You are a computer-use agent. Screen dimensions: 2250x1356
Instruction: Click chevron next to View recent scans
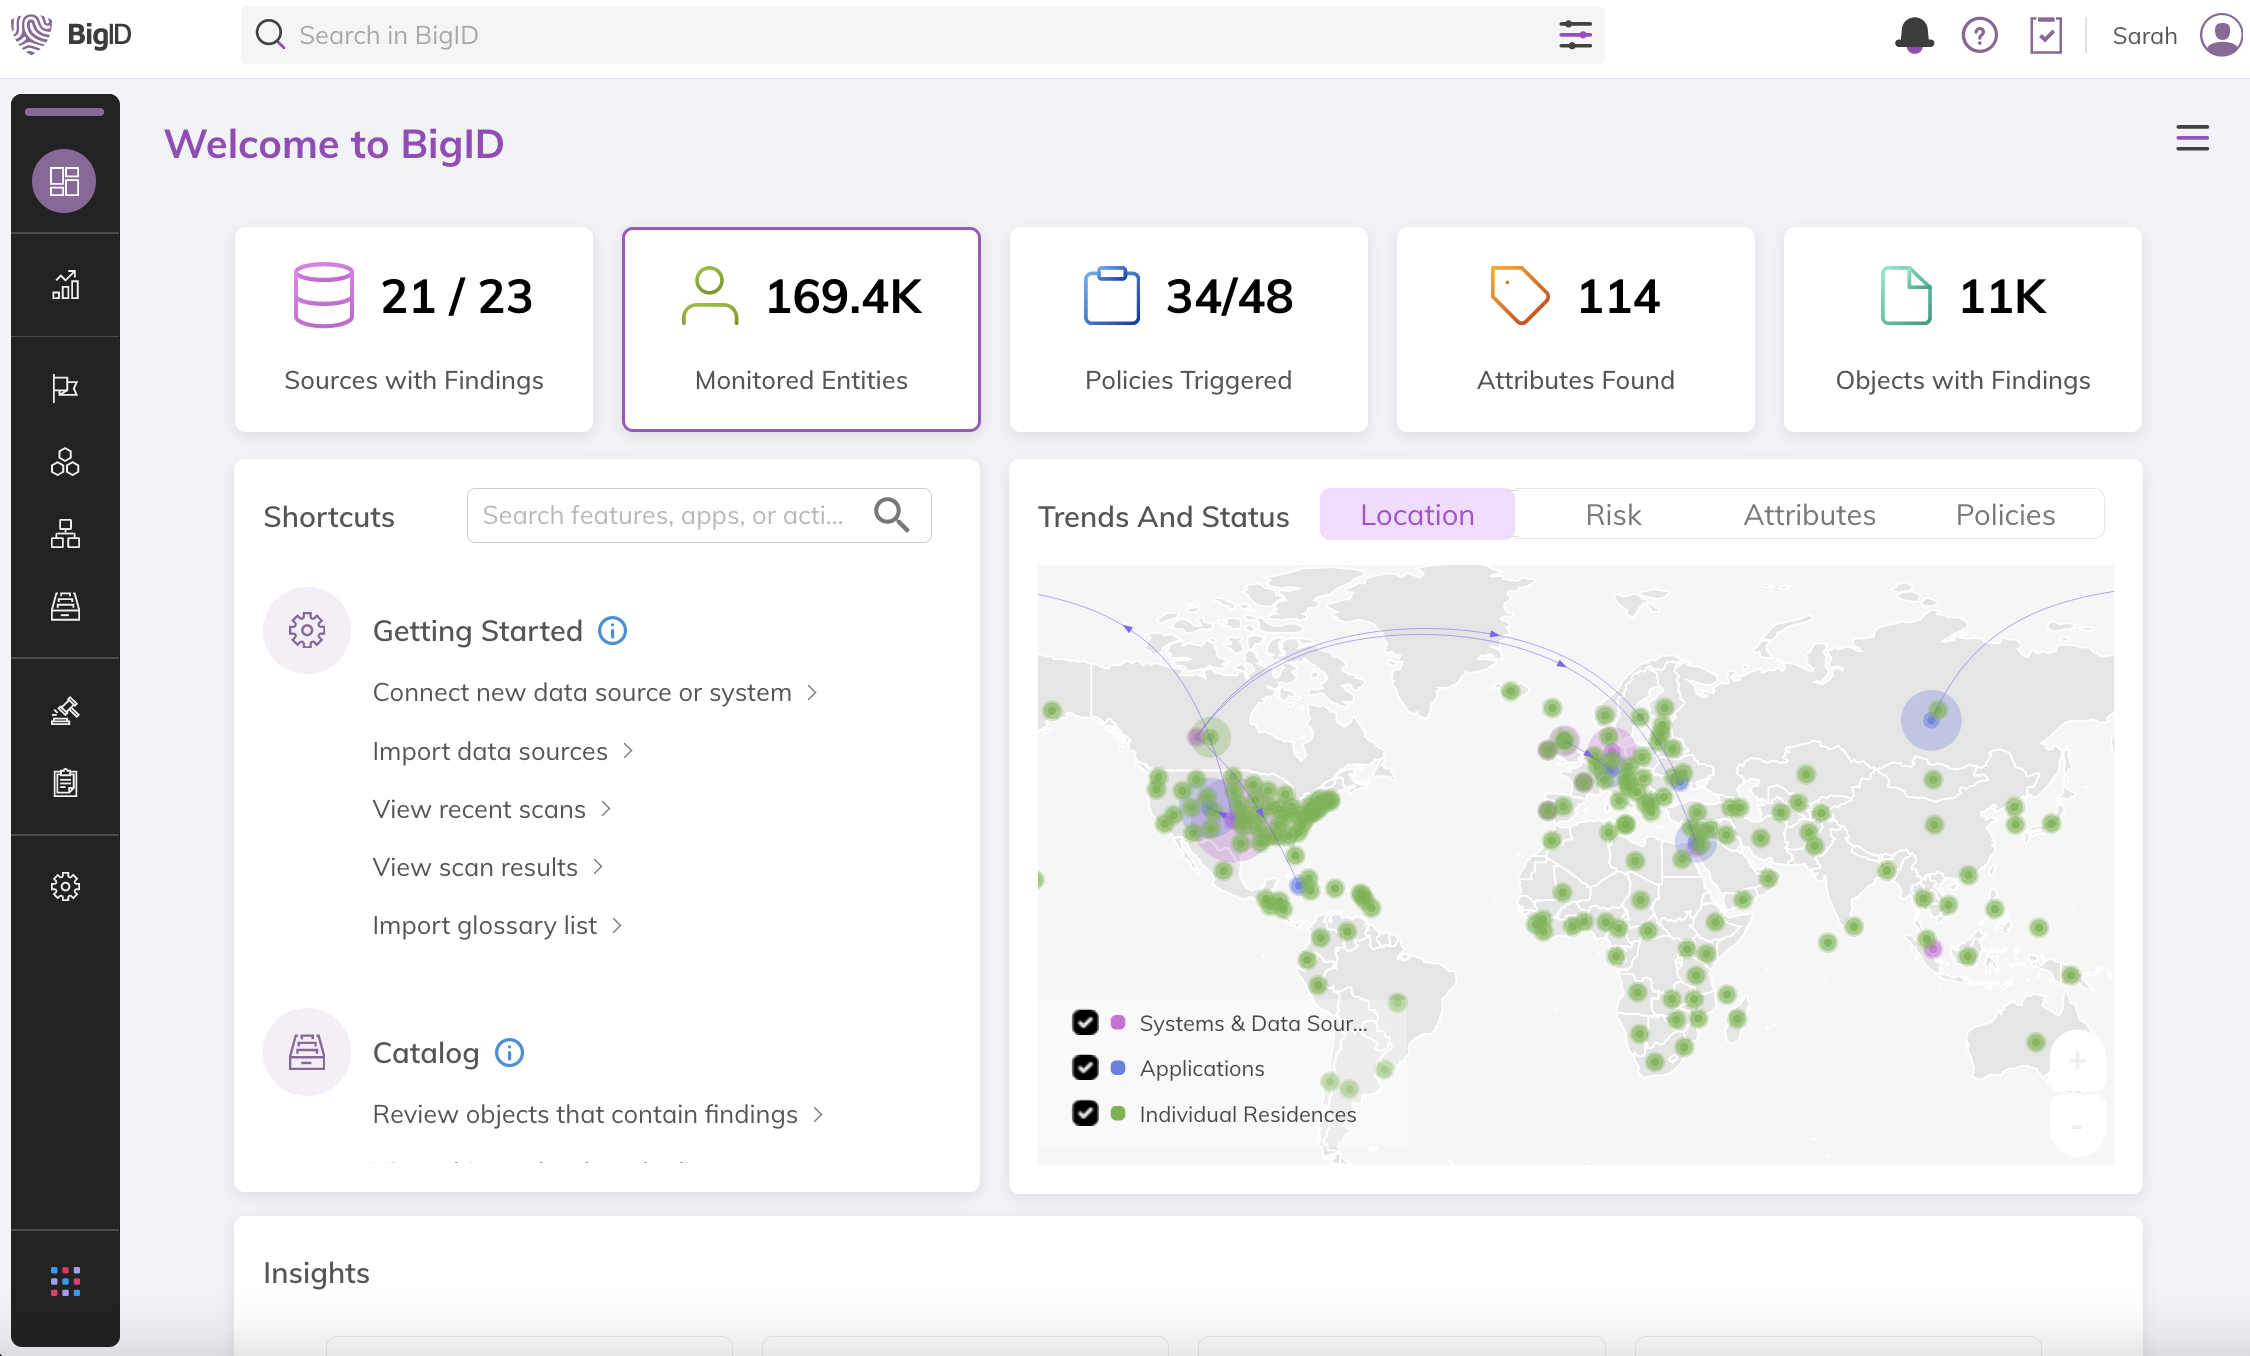point(606,808)
